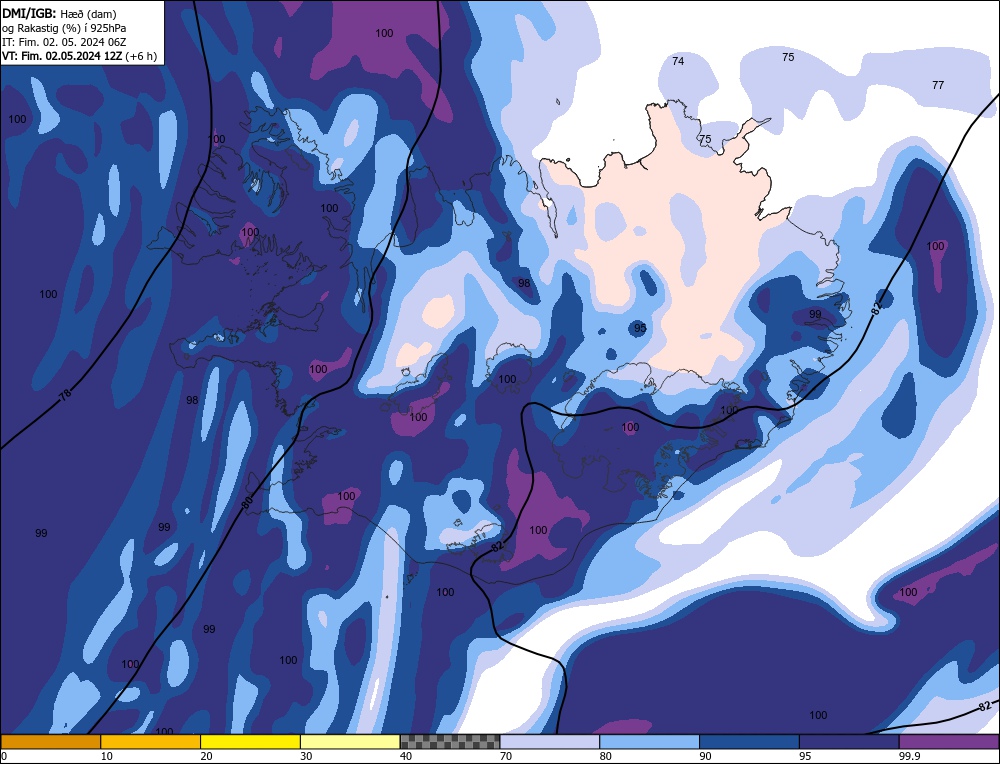Pick the pale yellow 30–40 legend swatch

pos(350,742)
